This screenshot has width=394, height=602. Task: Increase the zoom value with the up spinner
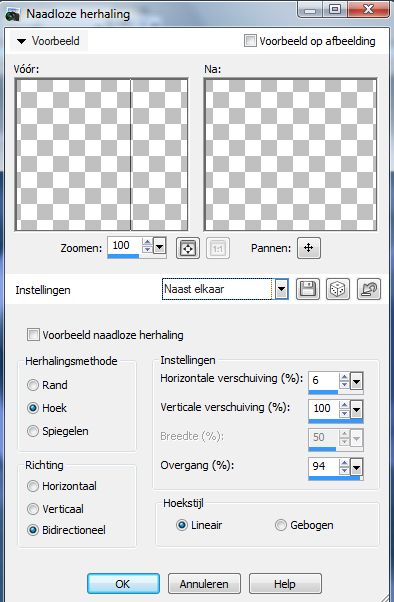click(147, 242)
